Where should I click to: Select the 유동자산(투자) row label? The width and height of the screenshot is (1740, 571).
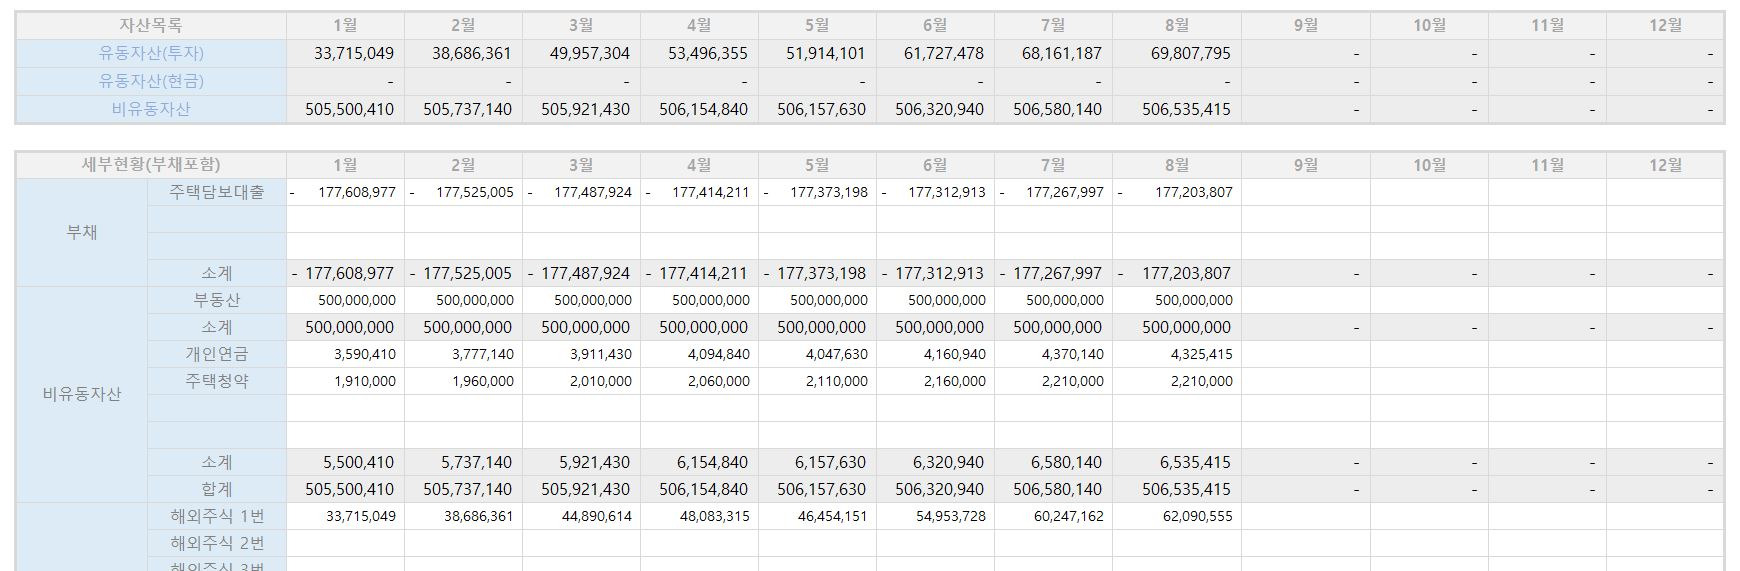pos(151,53)
